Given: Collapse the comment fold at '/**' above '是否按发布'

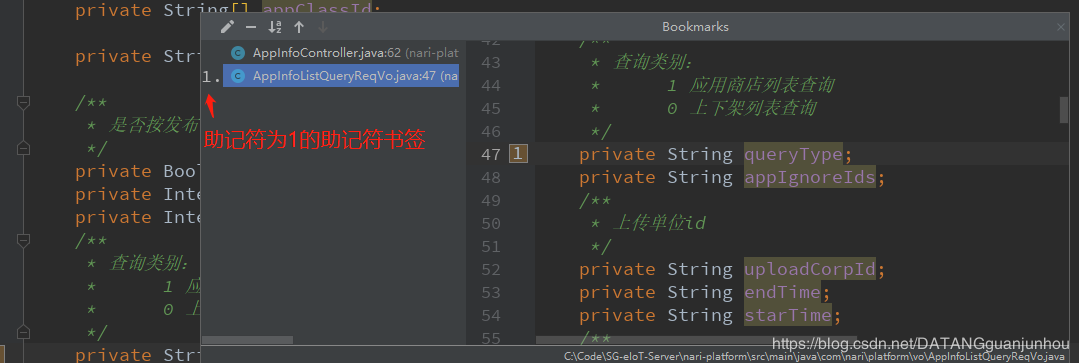Looking at the screenshot, I should (23, 102).
